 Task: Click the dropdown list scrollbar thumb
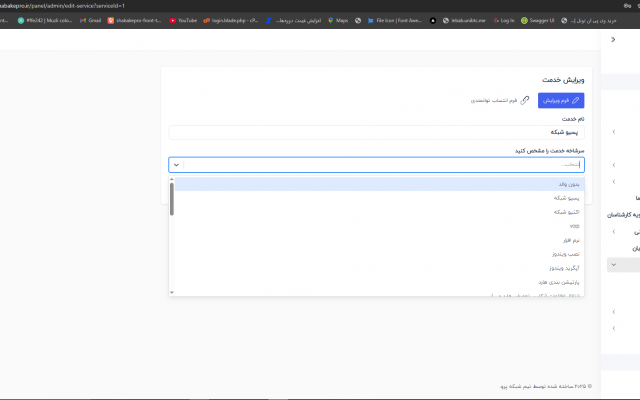click(x=172, y=199)
